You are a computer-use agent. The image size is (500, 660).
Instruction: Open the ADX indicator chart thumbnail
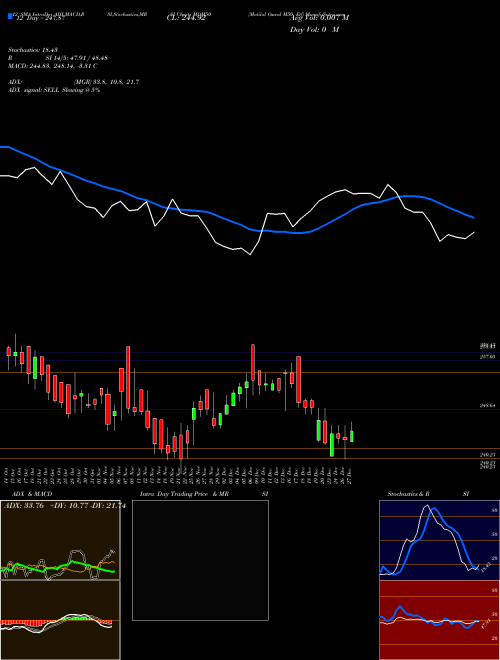pyautogui.click(x=60, y=540)
